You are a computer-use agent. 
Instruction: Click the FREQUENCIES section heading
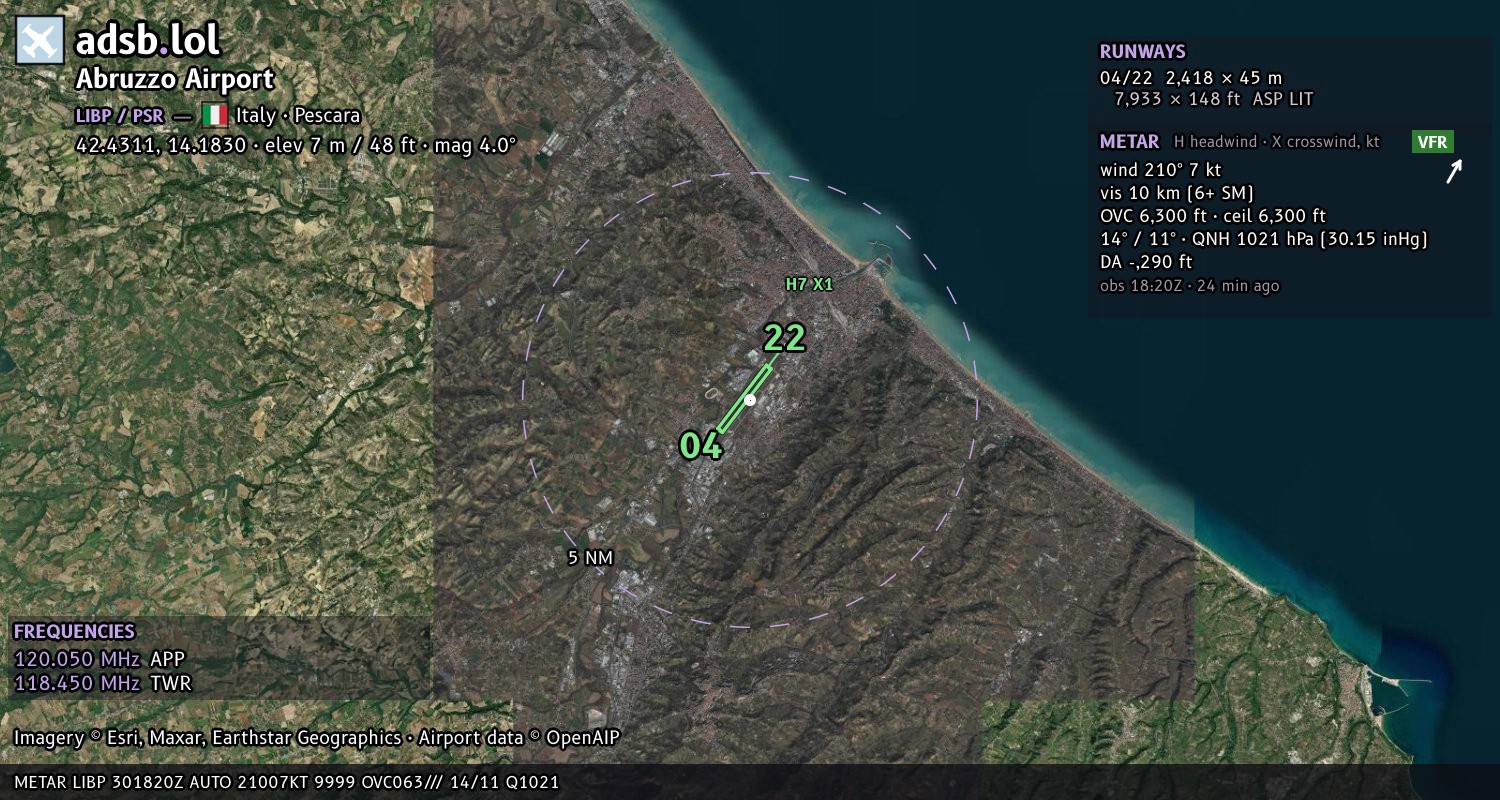tap(74, 632)
